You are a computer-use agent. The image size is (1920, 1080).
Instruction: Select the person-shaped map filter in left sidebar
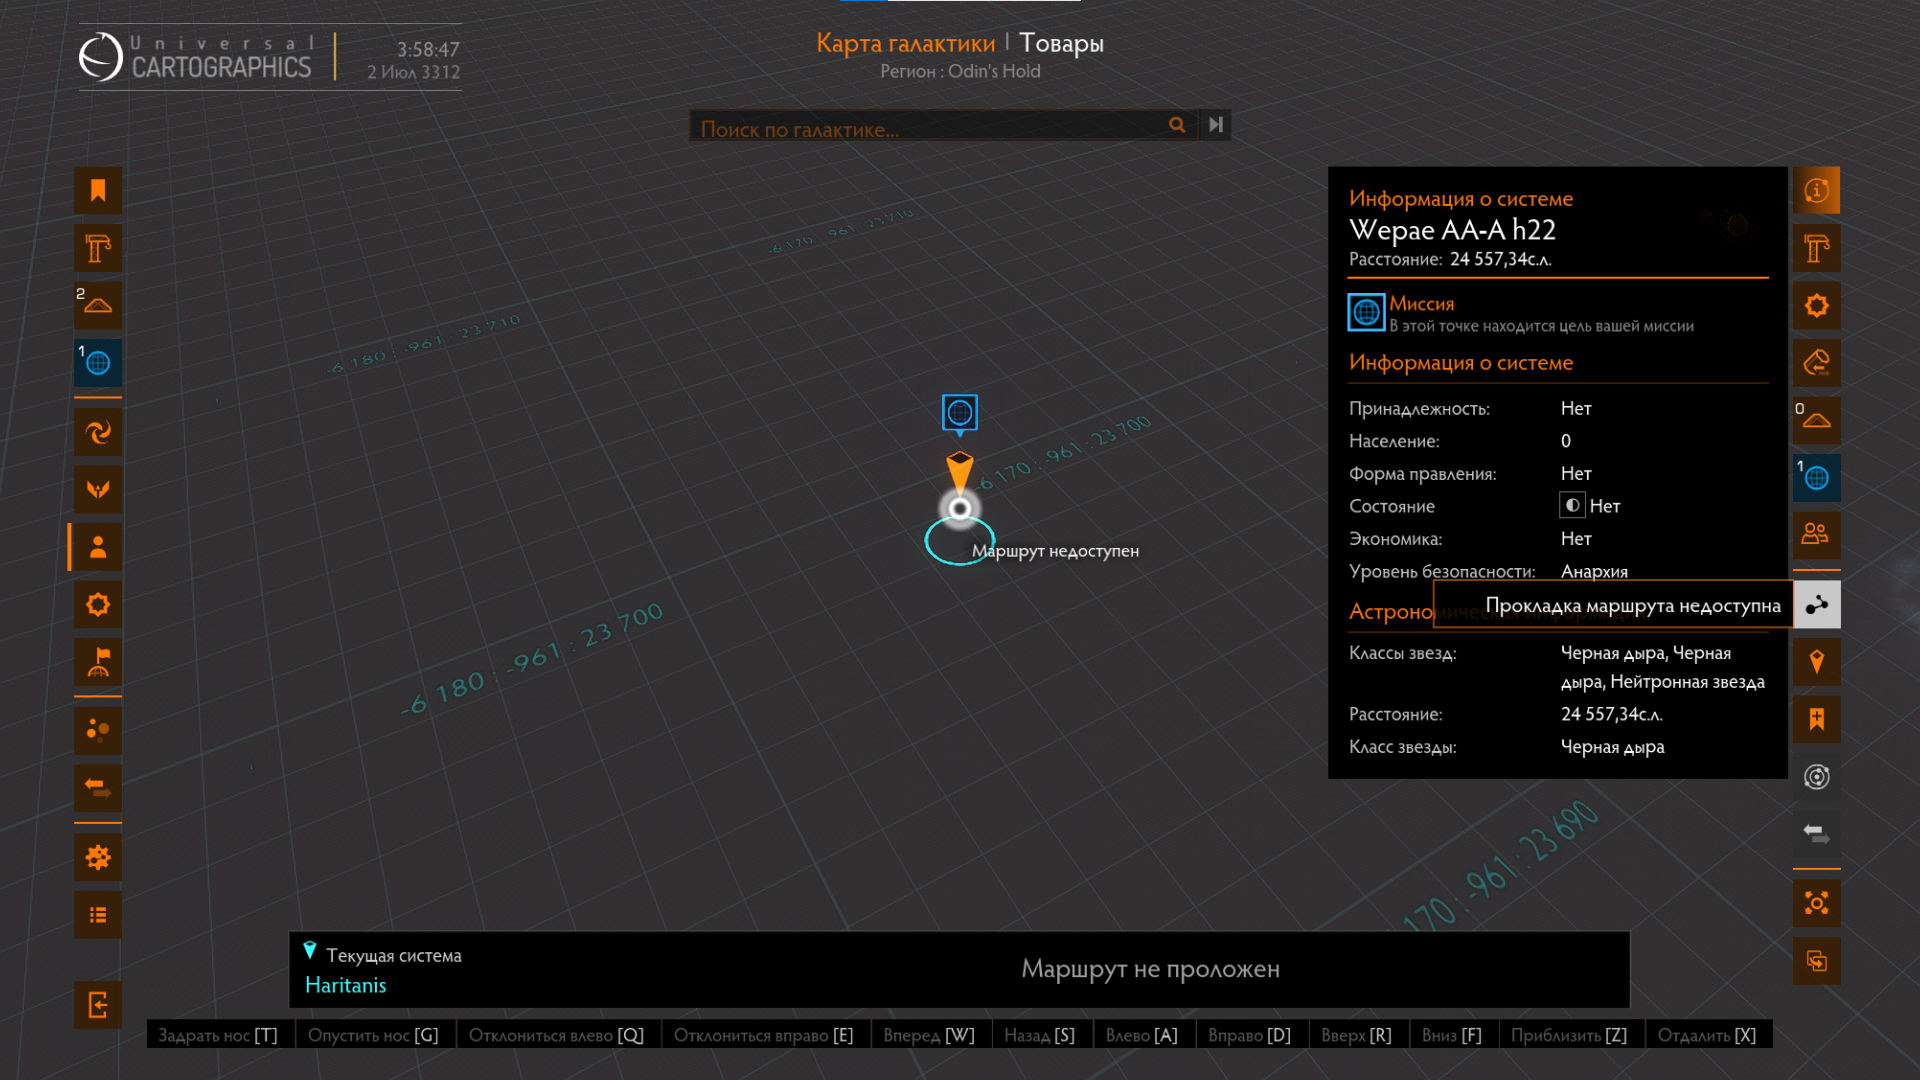[x=98, y=547]
